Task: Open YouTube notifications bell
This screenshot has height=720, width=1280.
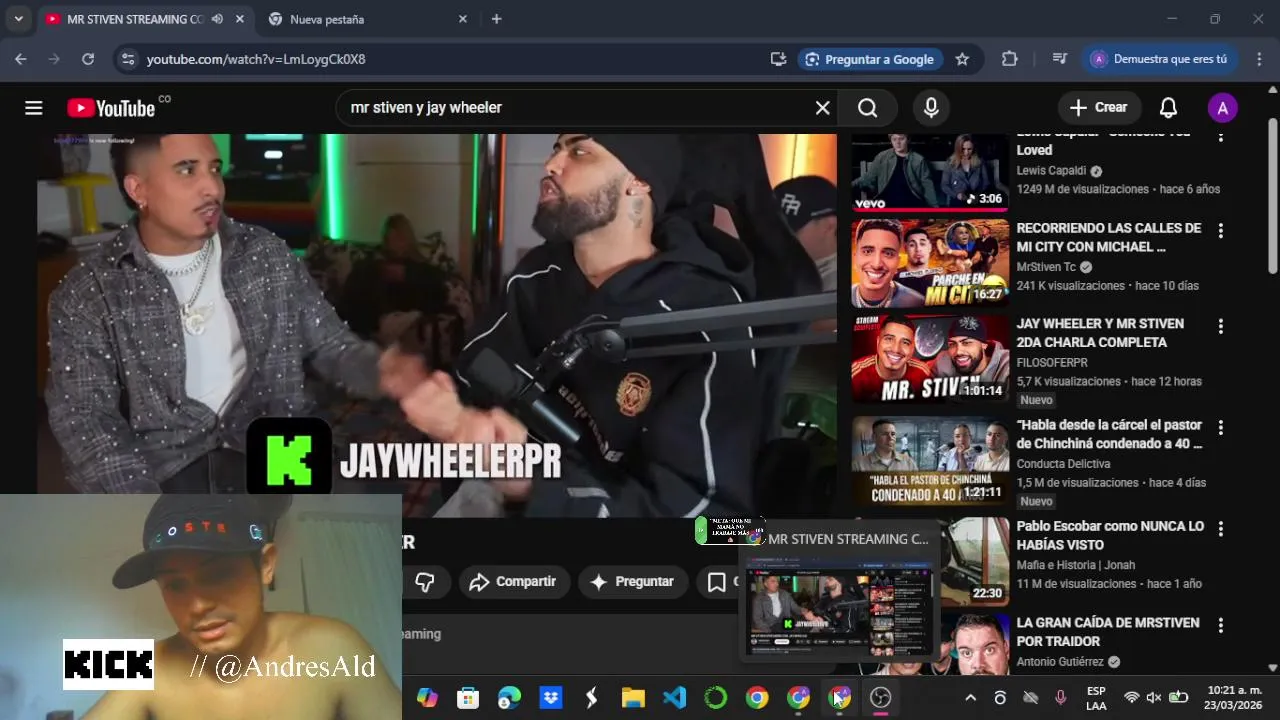Action: tap(1168, 108)
